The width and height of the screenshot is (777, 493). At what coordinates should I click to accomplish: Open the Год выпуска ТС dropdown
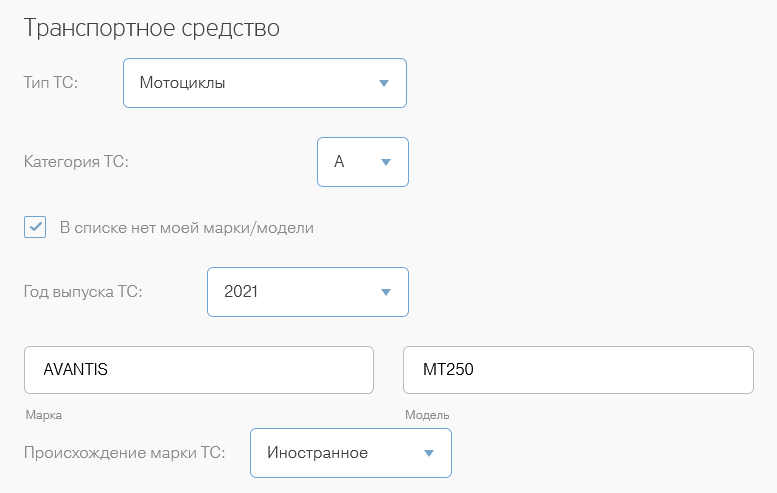point(307,292)
